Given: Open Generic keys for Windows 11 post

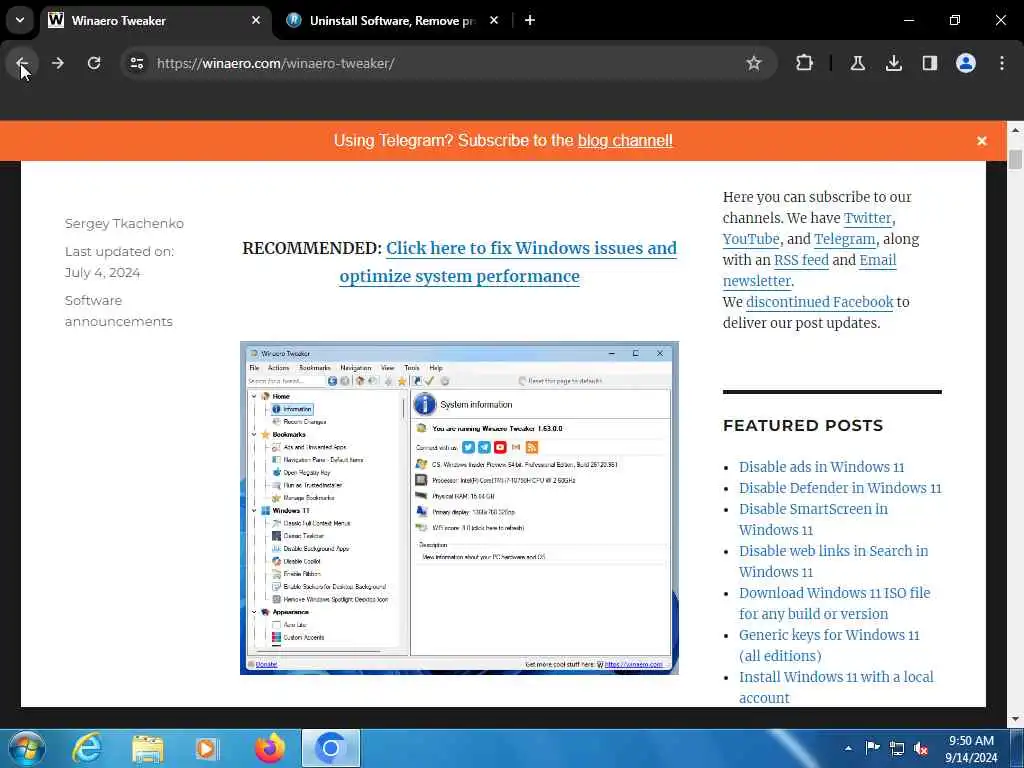Looking at the screenshot, I should (x=829, y=645).
